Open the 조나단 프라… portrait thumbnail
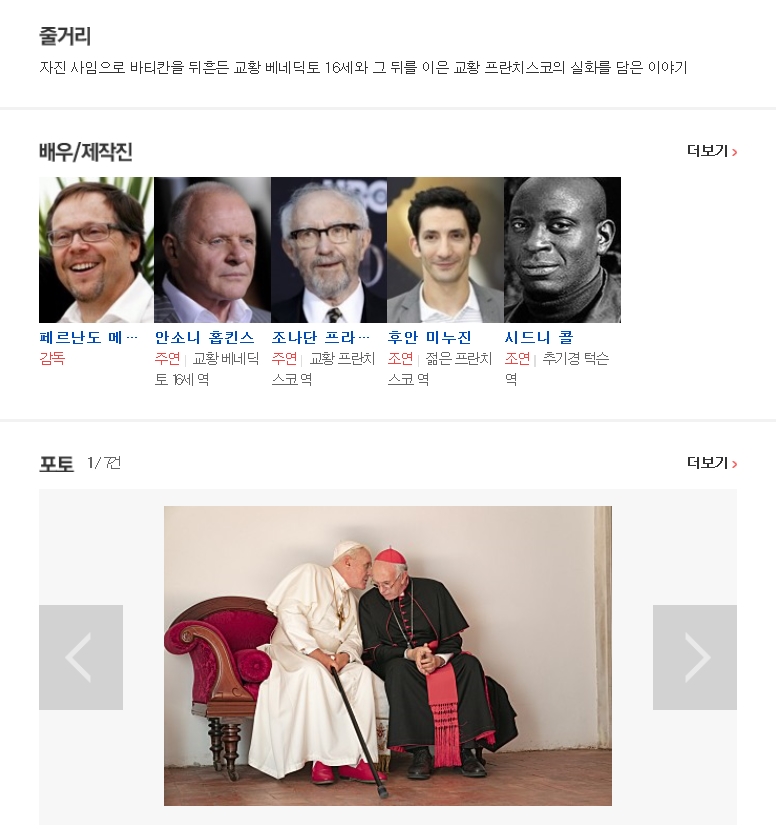776x830 pixels. [329, 250]
